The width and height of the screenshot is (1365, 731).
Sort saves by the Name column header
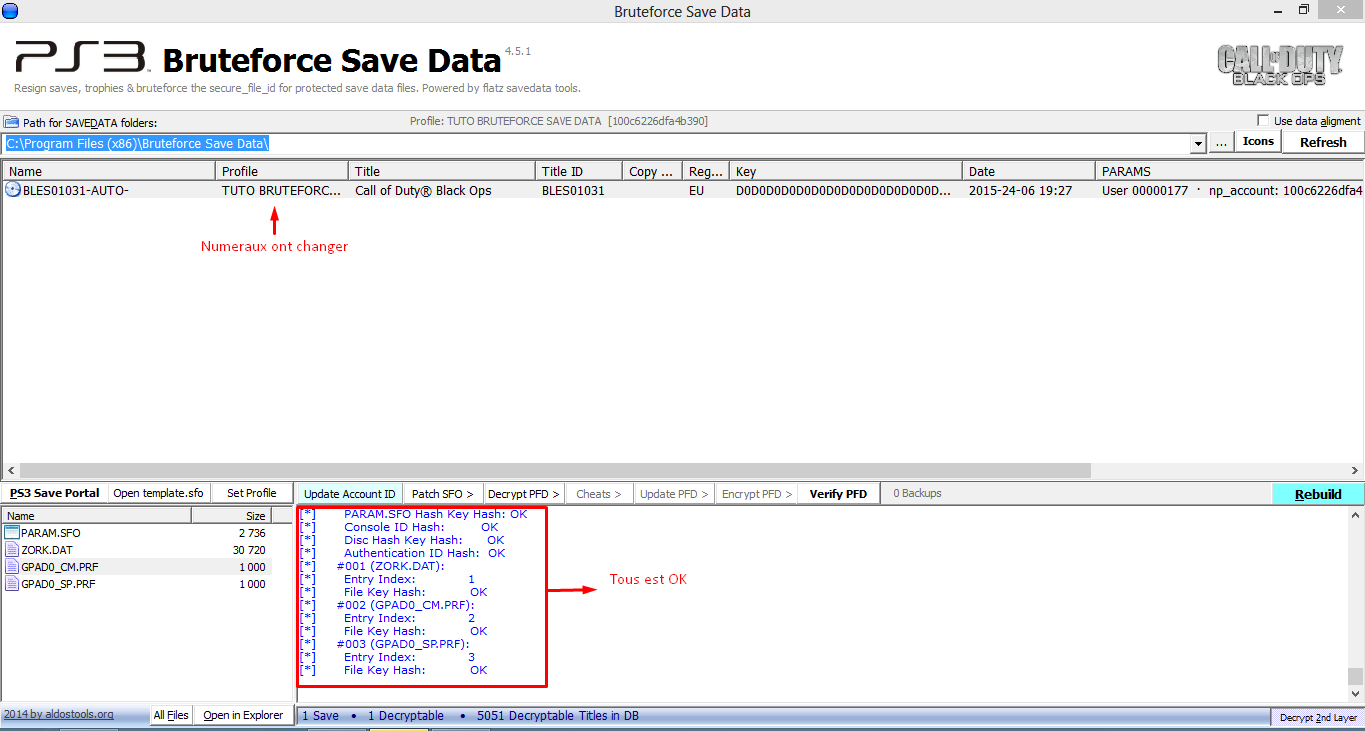click(x=109, y=171)
